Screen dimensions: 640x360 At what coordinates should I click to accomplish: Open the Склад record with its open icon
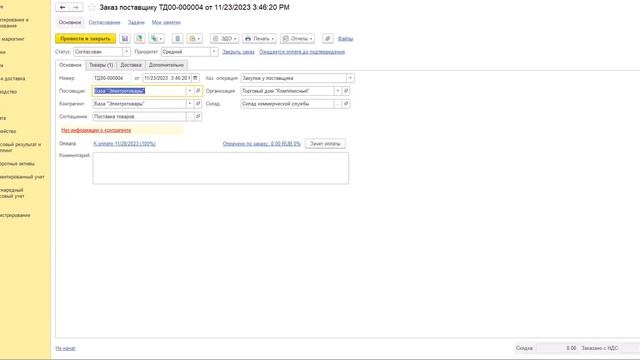(x=346, y=104)
